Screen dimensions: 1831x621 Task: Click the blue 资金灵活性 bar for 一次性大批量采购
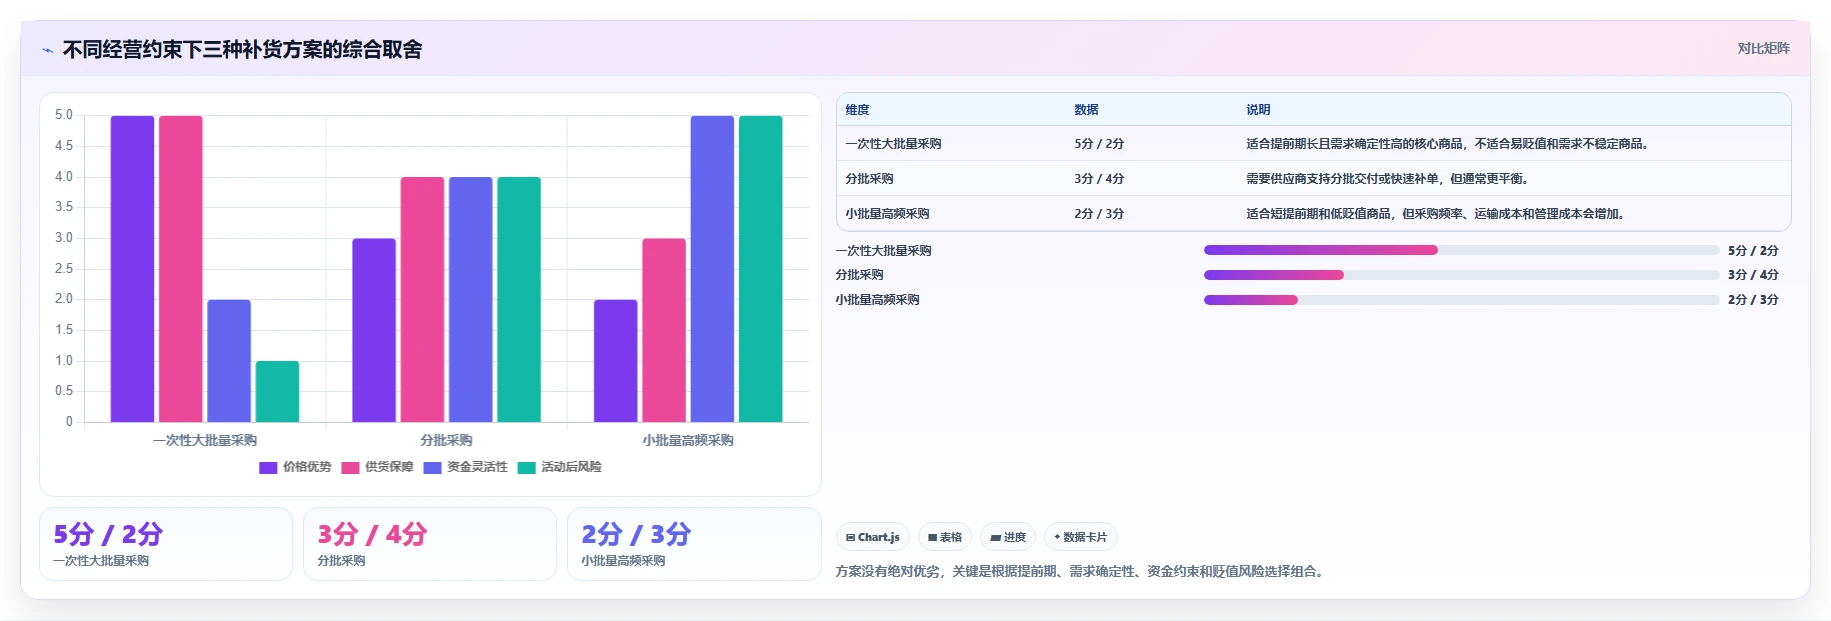click(x=229, y=361)
